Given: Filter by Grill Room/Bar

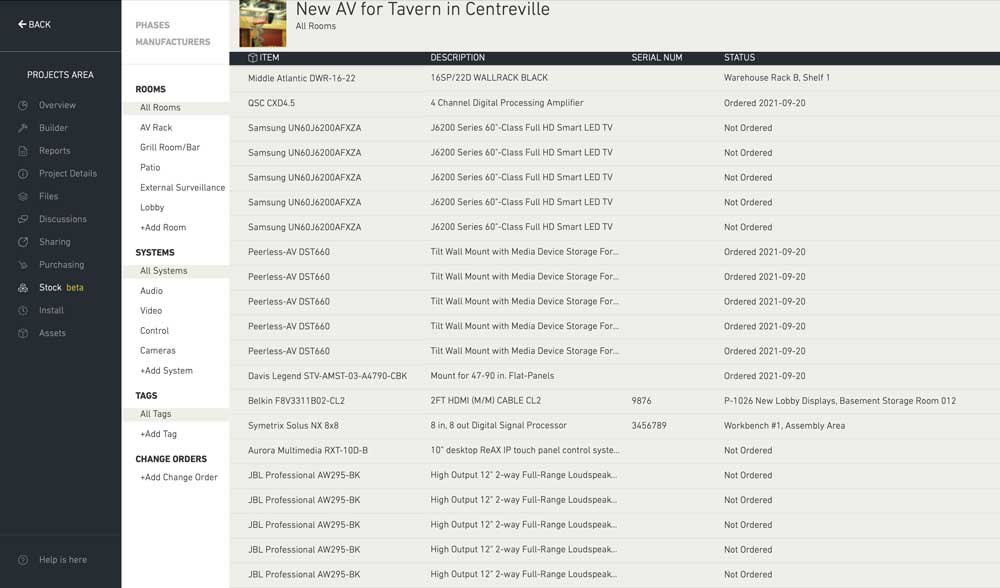Looking at the screenshot, I should (170, 147).
